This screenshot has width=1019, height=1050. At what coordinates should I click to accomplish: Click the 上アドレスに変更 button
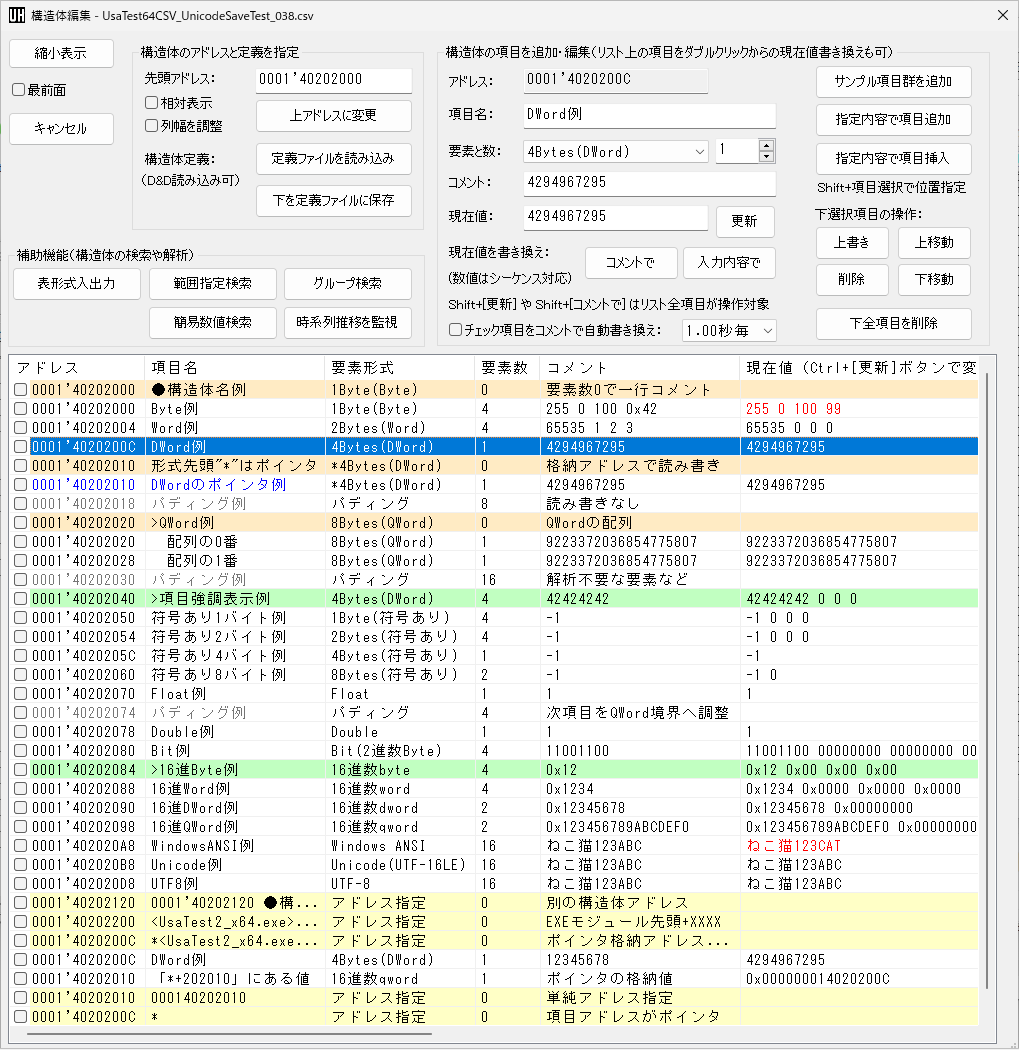[x=333, y=116]
